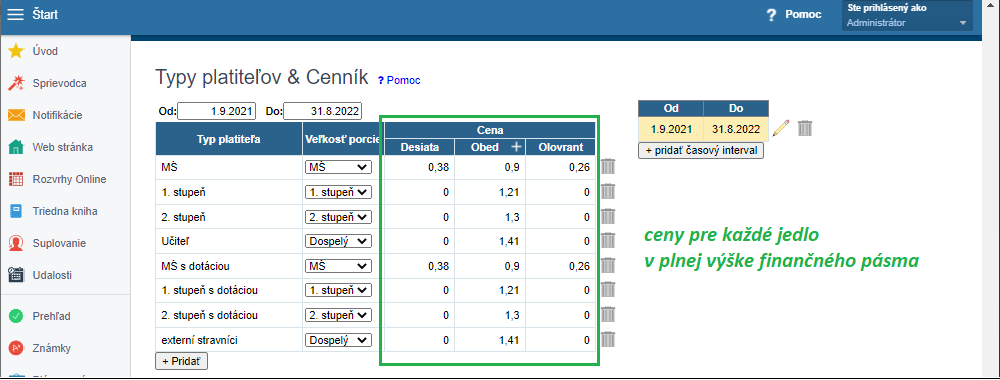Screen dimensions: 1000x380
Task: Click the Suplovanie person icon
Action: pyautogui.click(x=16, y=243)
